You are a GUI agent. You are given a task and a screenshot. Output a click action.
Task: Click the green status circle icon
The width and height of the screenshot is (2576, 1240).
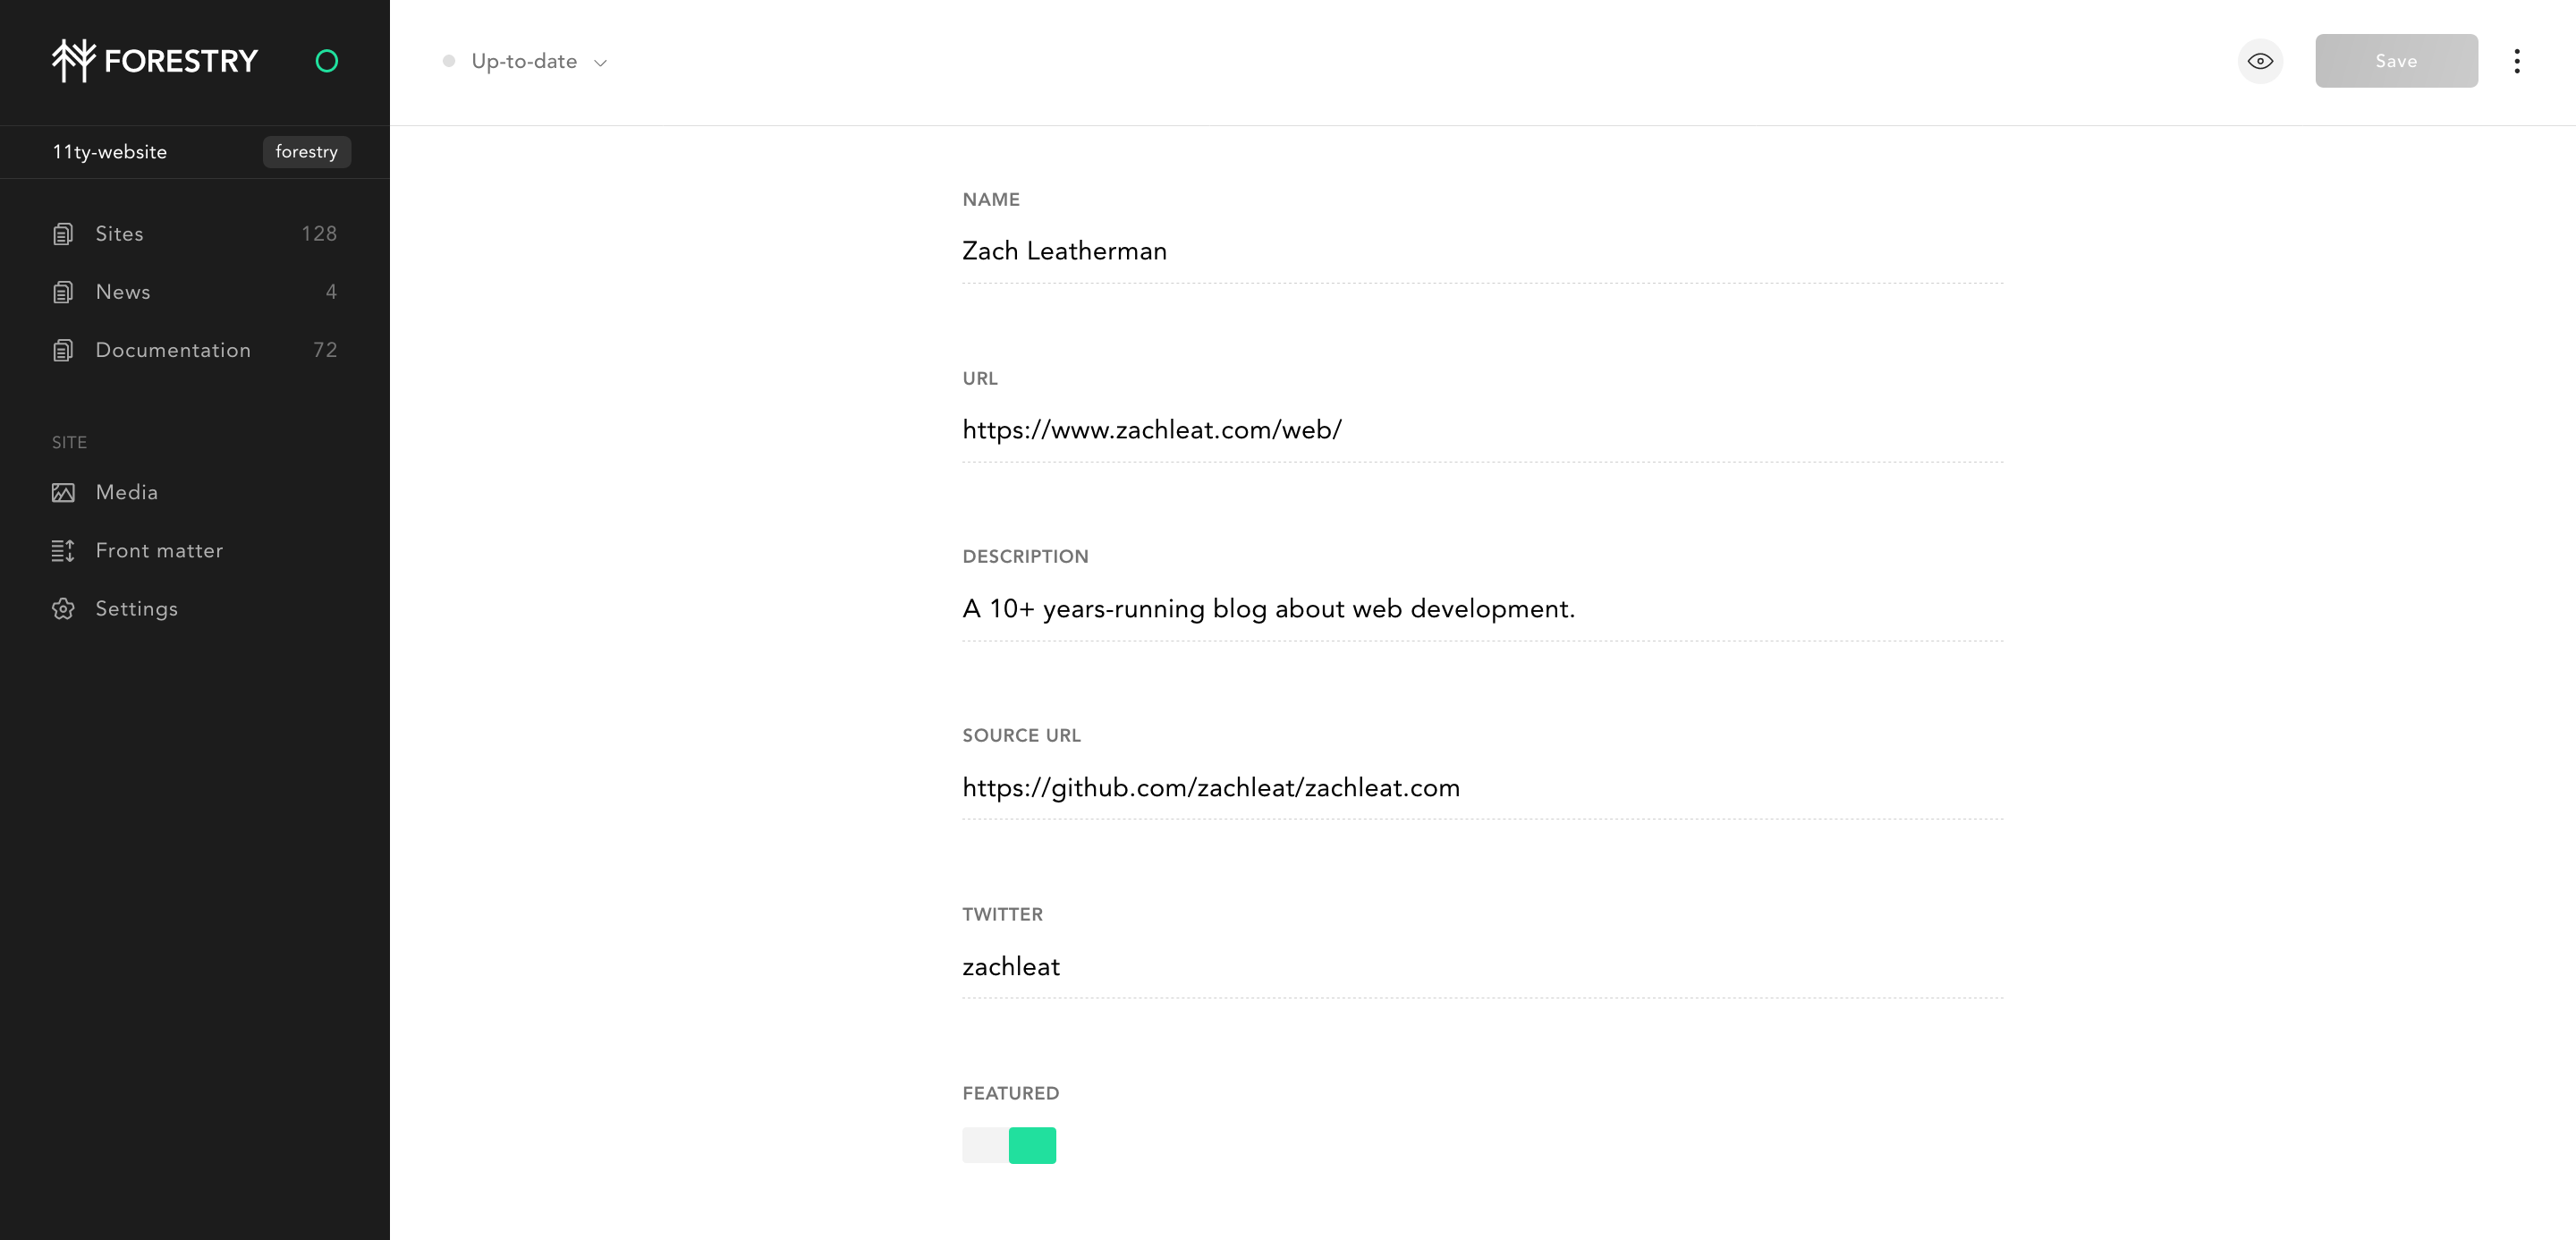[326, 61]
